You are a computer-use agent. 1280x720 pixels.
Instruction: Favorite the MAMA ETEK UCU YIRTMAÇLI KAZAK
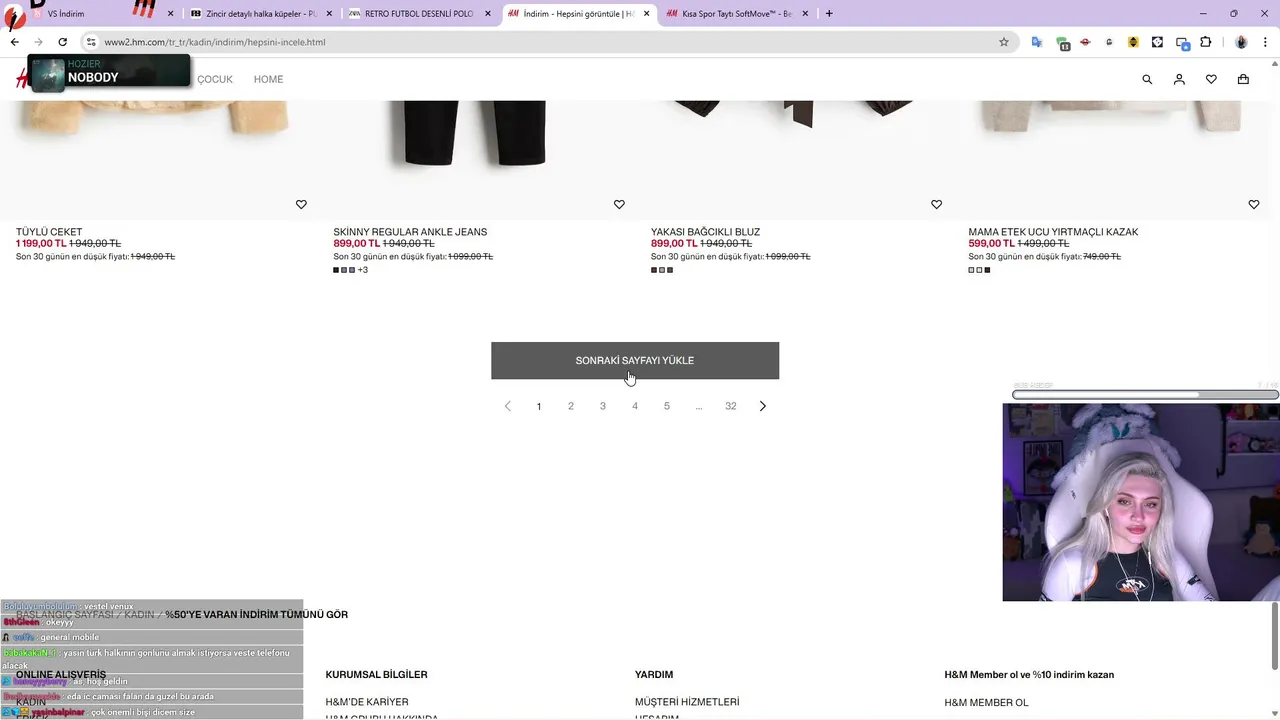click(x=1254, y=204)
